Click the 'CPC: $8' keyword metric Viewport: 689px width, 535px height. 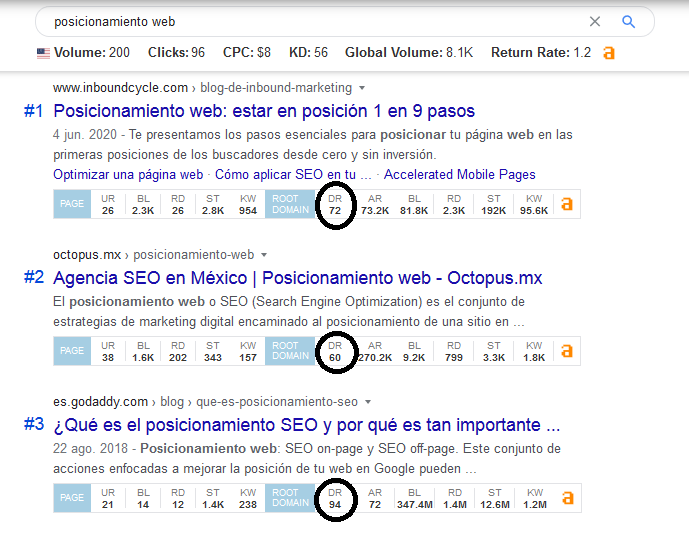(247, 53)
